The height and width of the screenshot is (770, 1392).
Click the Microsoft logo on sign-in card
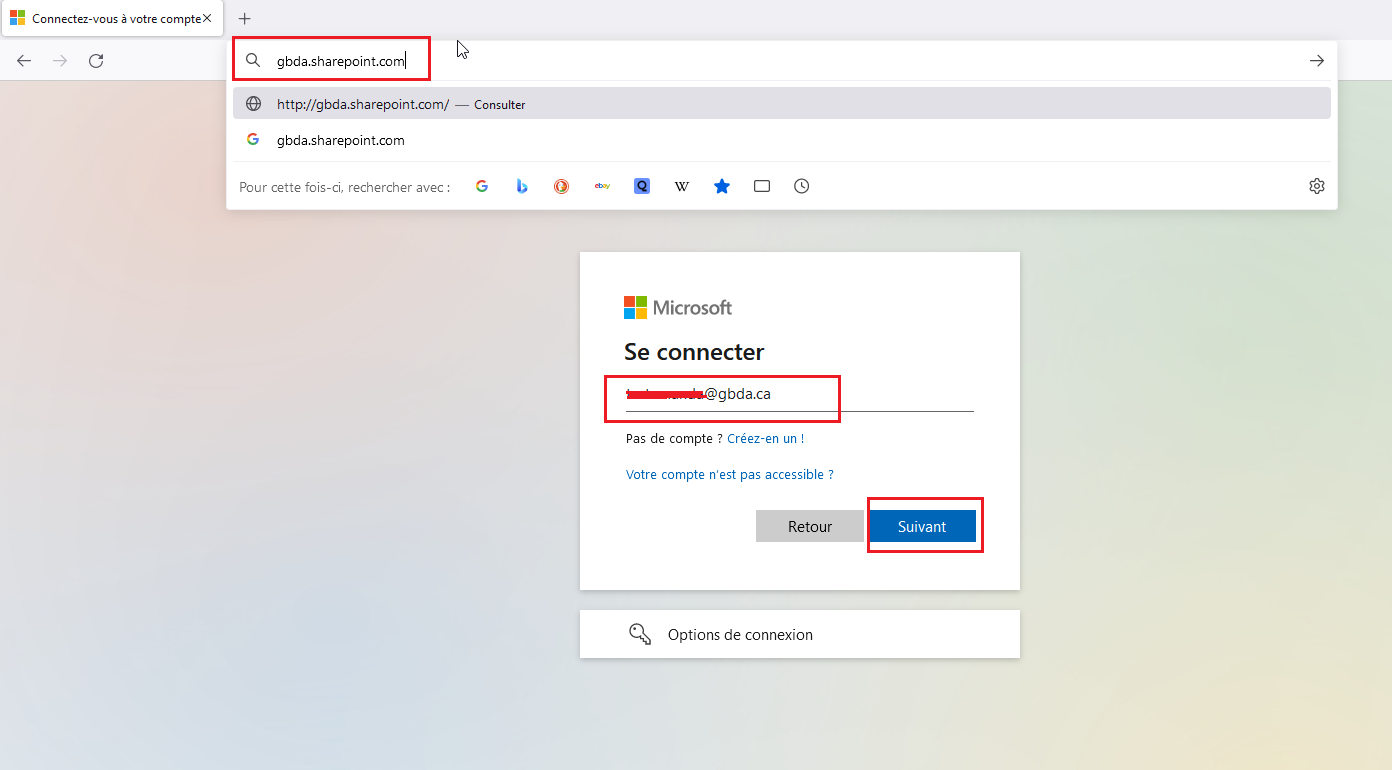[x=678, y=308]
